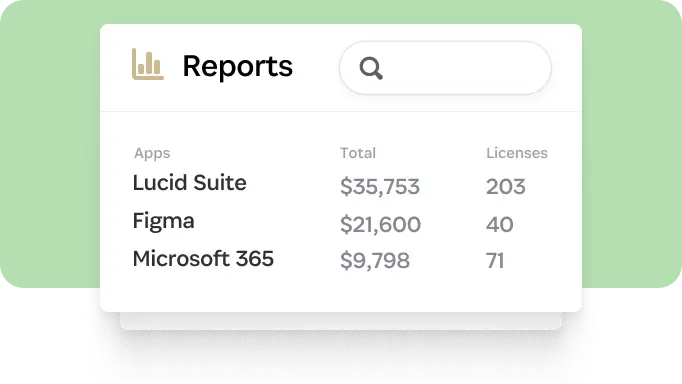Click the divider line under Reports header
This screenshot has height=384, width=682.
coord(341,111)
